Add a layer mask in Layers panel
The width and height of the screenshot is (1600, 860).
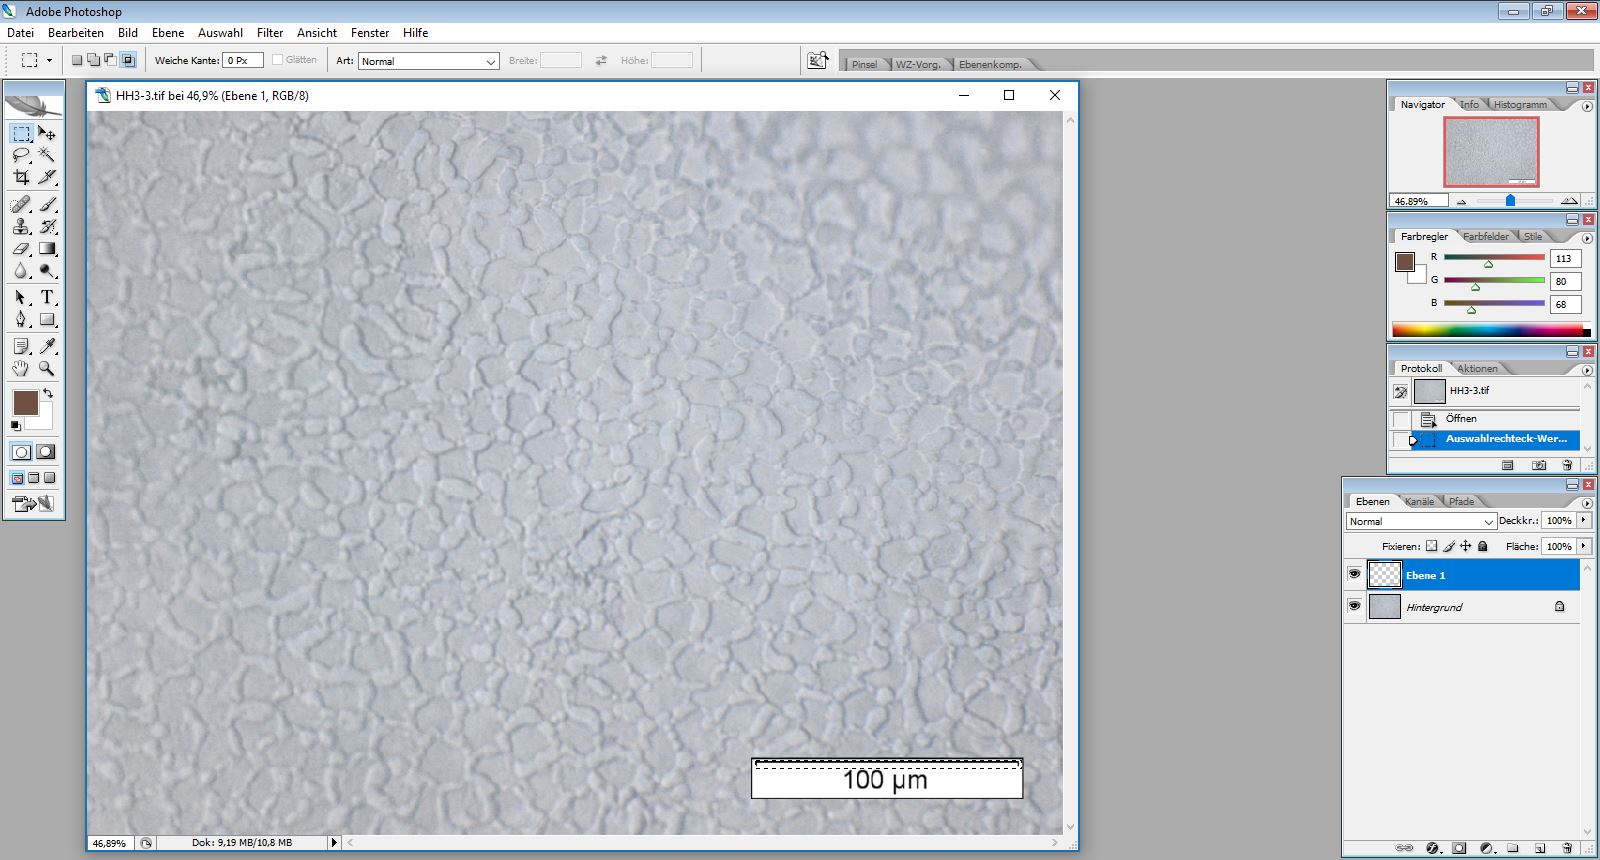click(1459, 848)
